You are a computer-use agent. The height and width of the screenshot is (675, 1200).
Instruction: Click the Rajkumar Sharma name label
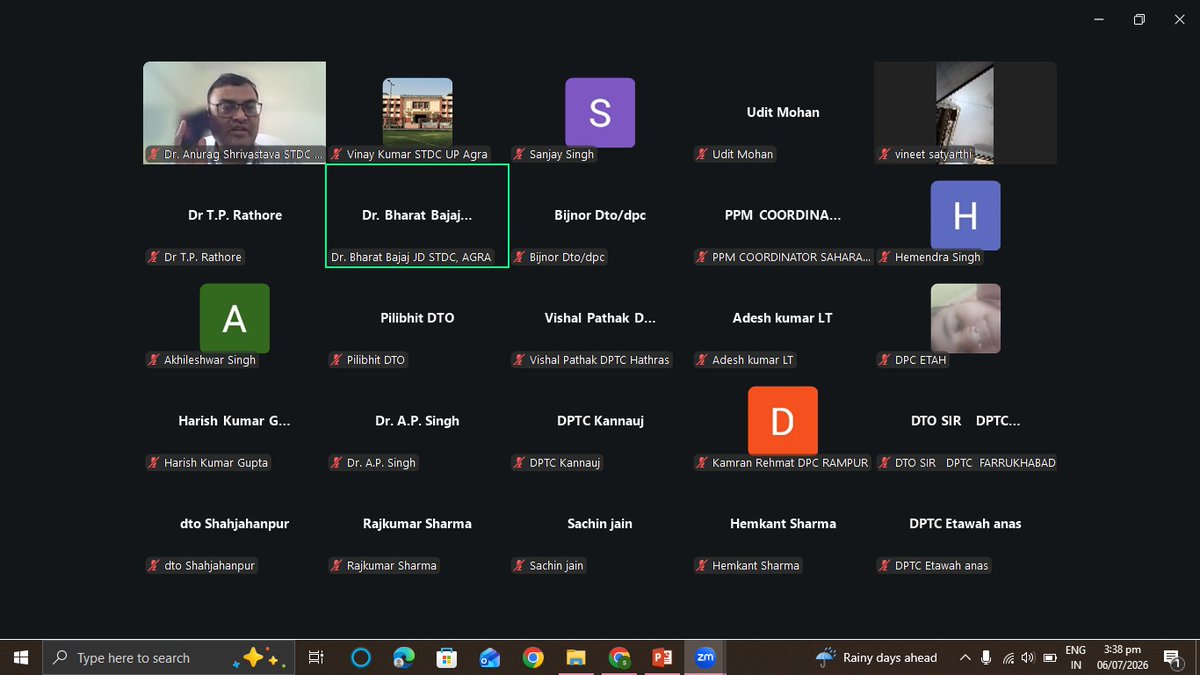click(x=391, y=566)
